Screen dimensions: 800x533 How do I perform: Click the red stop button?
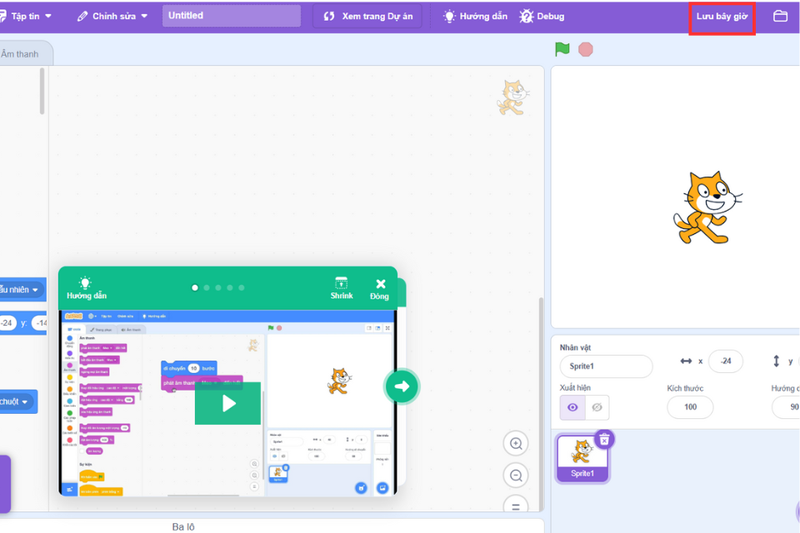pos(586,49)
